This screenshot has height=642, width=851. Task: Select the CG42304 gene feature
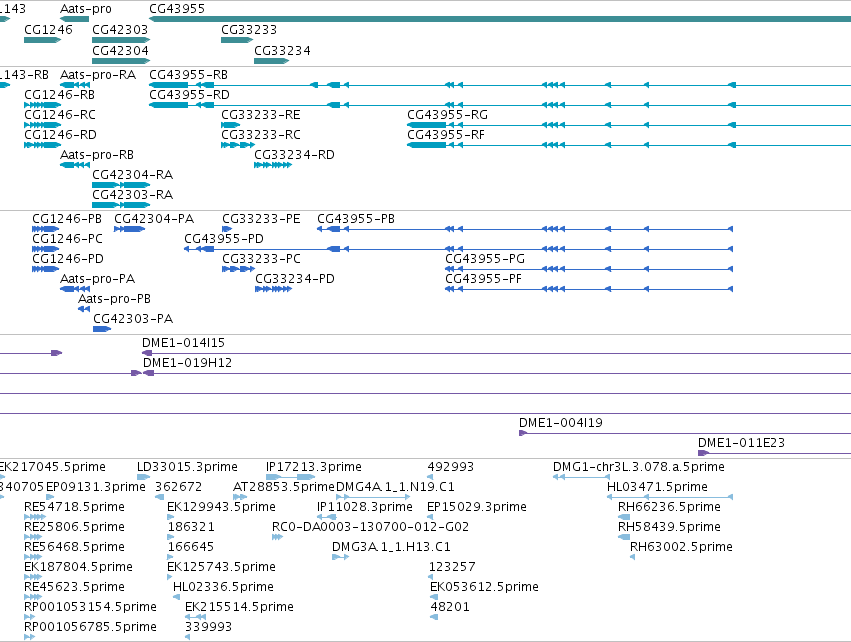click(121, 61)
